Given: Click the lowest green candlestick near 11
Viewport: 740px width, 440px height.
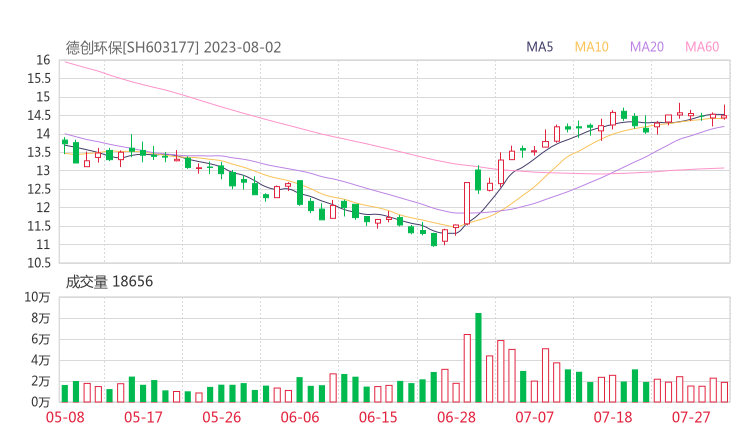Looking at the screenshot, I should tap(434, 239).
